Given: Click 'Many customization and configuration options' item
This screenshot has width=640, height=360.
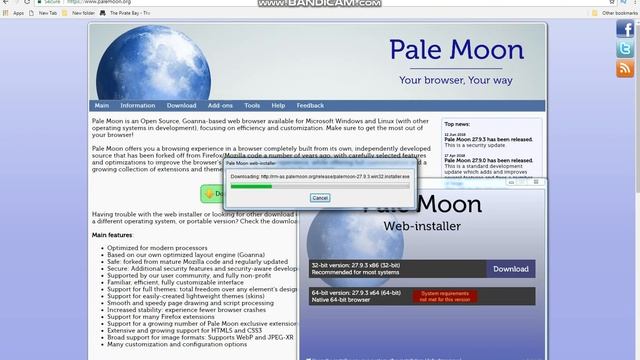Looking at the screenshot, I should pos(177,344).
